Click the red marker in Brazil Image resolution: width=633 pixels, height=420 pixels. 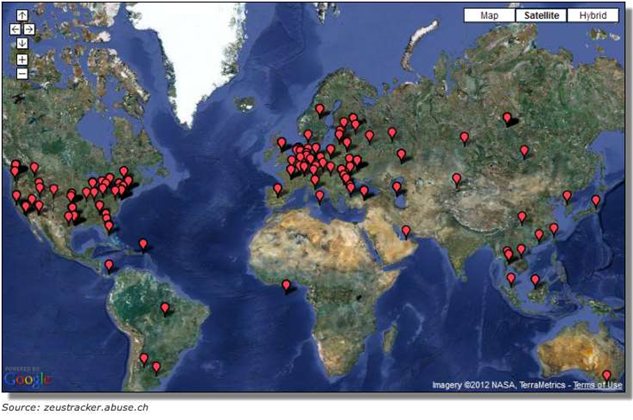tap(165, 308)
